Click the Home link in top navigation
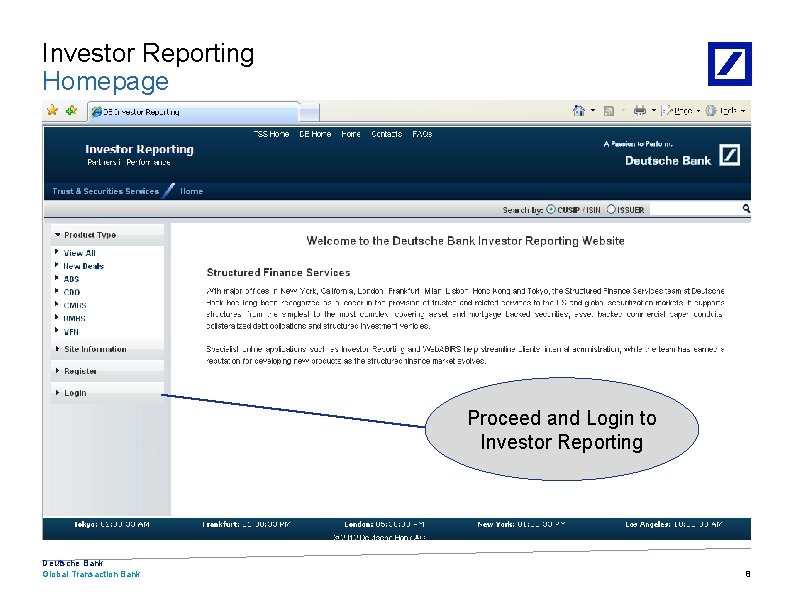 tap(351, 134)
